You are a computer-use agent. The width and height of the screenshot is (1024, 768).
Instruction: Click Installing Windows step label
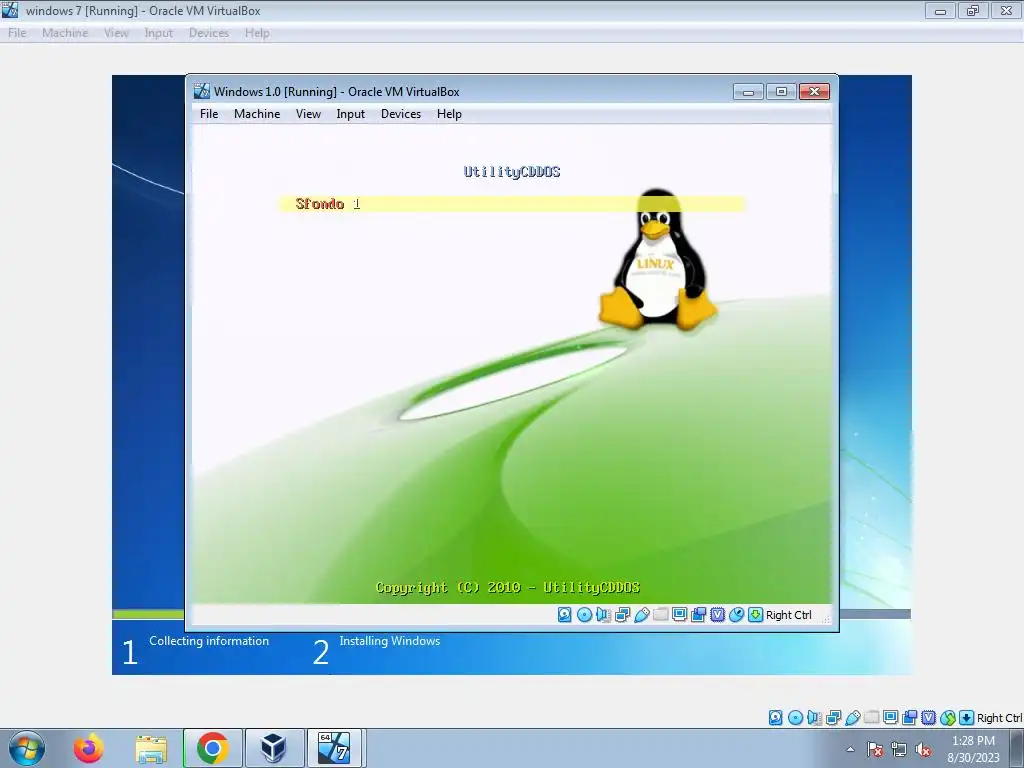coord(389,641)
